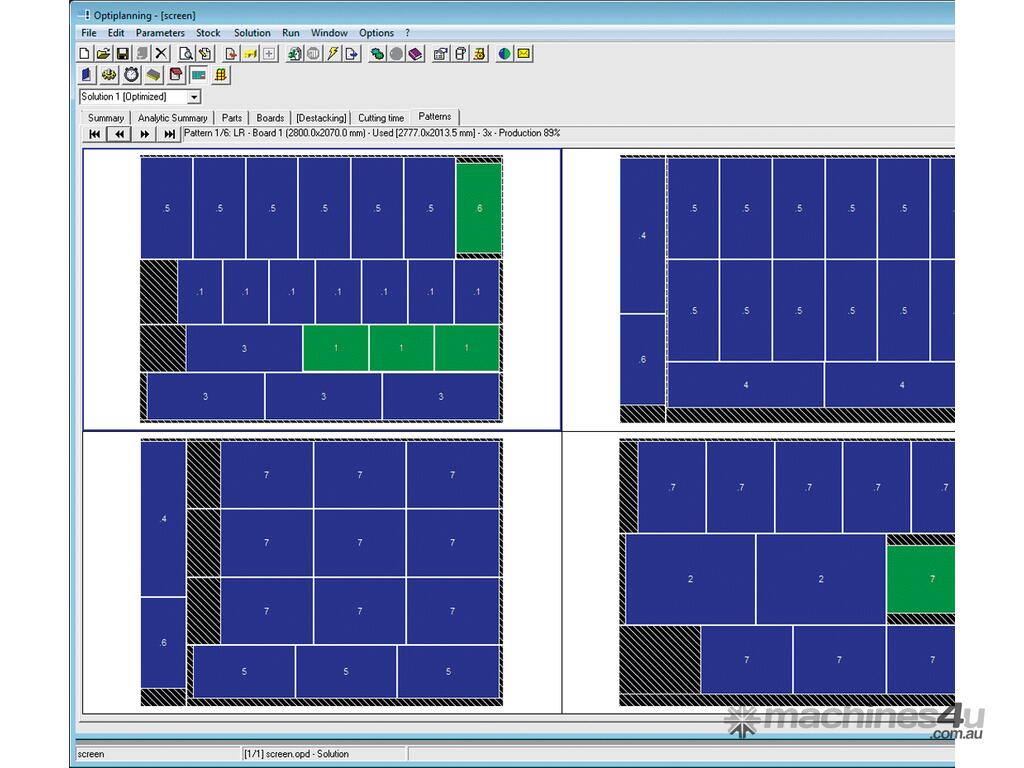Jump to the last pattern
The height and width of the screenshot is (768, 1024).
[170, 134]
